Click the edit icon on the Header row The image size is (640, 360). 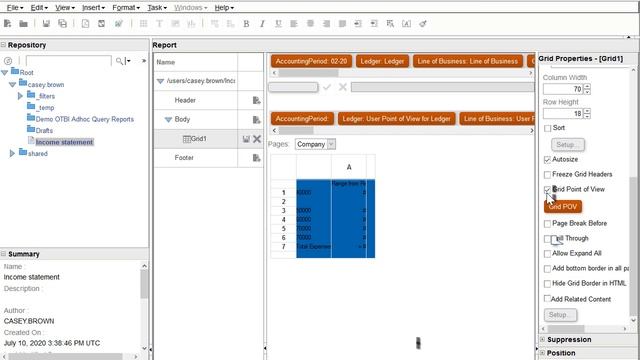point(256,100)
